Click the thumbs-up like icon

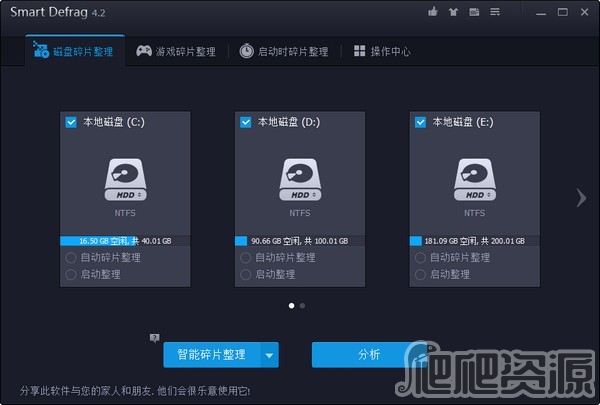click(x=433, y=12)
